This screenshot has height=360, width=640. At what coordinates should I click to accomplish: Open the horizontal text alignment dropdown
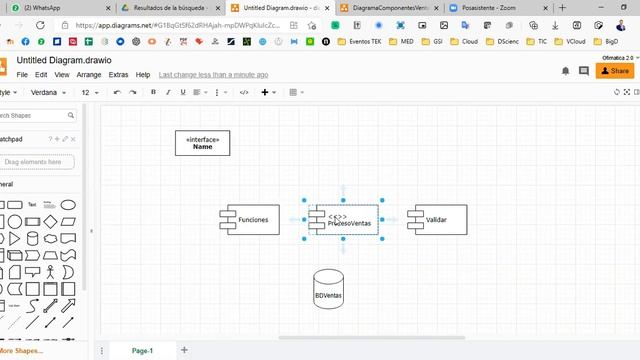coord(200,92)
